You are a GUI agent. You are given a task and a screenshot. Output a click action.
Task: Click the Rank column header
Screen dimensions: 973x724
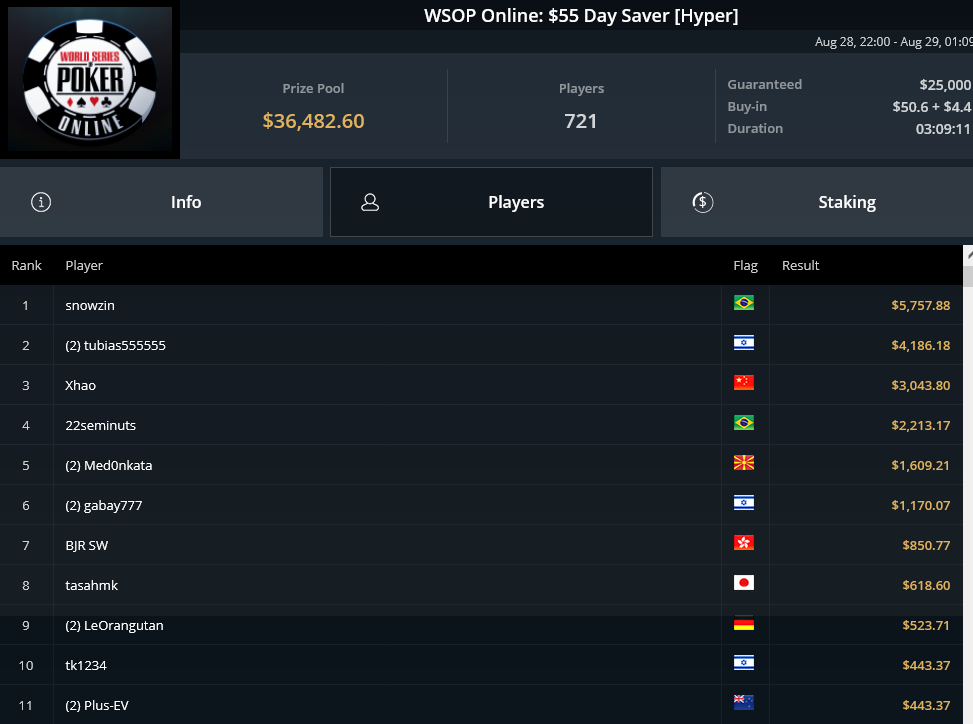(26, 266)
